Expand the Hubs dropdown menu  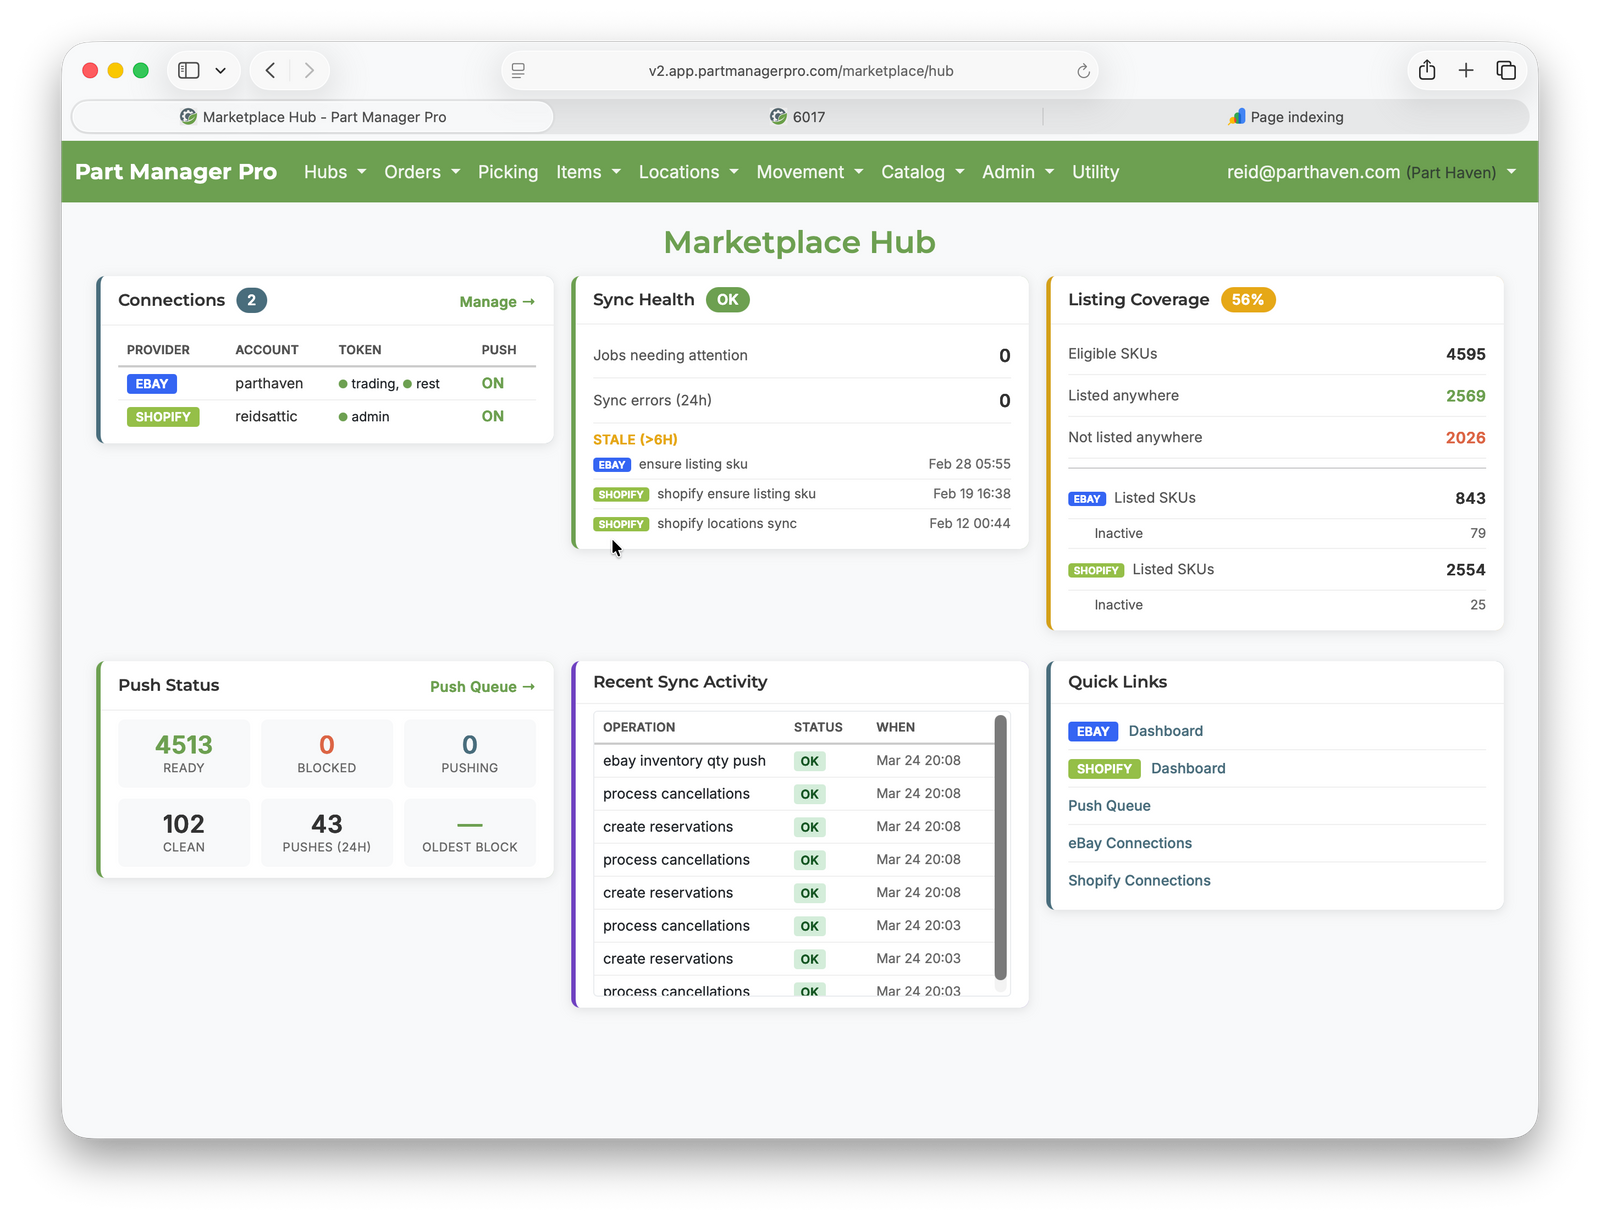(x=335, y=172)
